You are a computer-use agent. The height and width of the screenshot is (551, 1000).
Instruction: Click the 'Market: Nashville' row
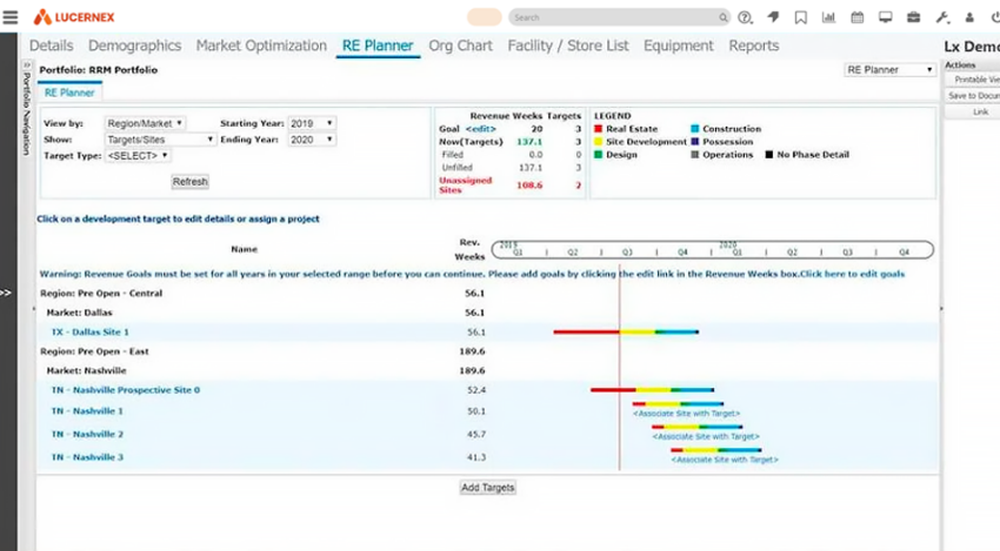coord(488,371)
